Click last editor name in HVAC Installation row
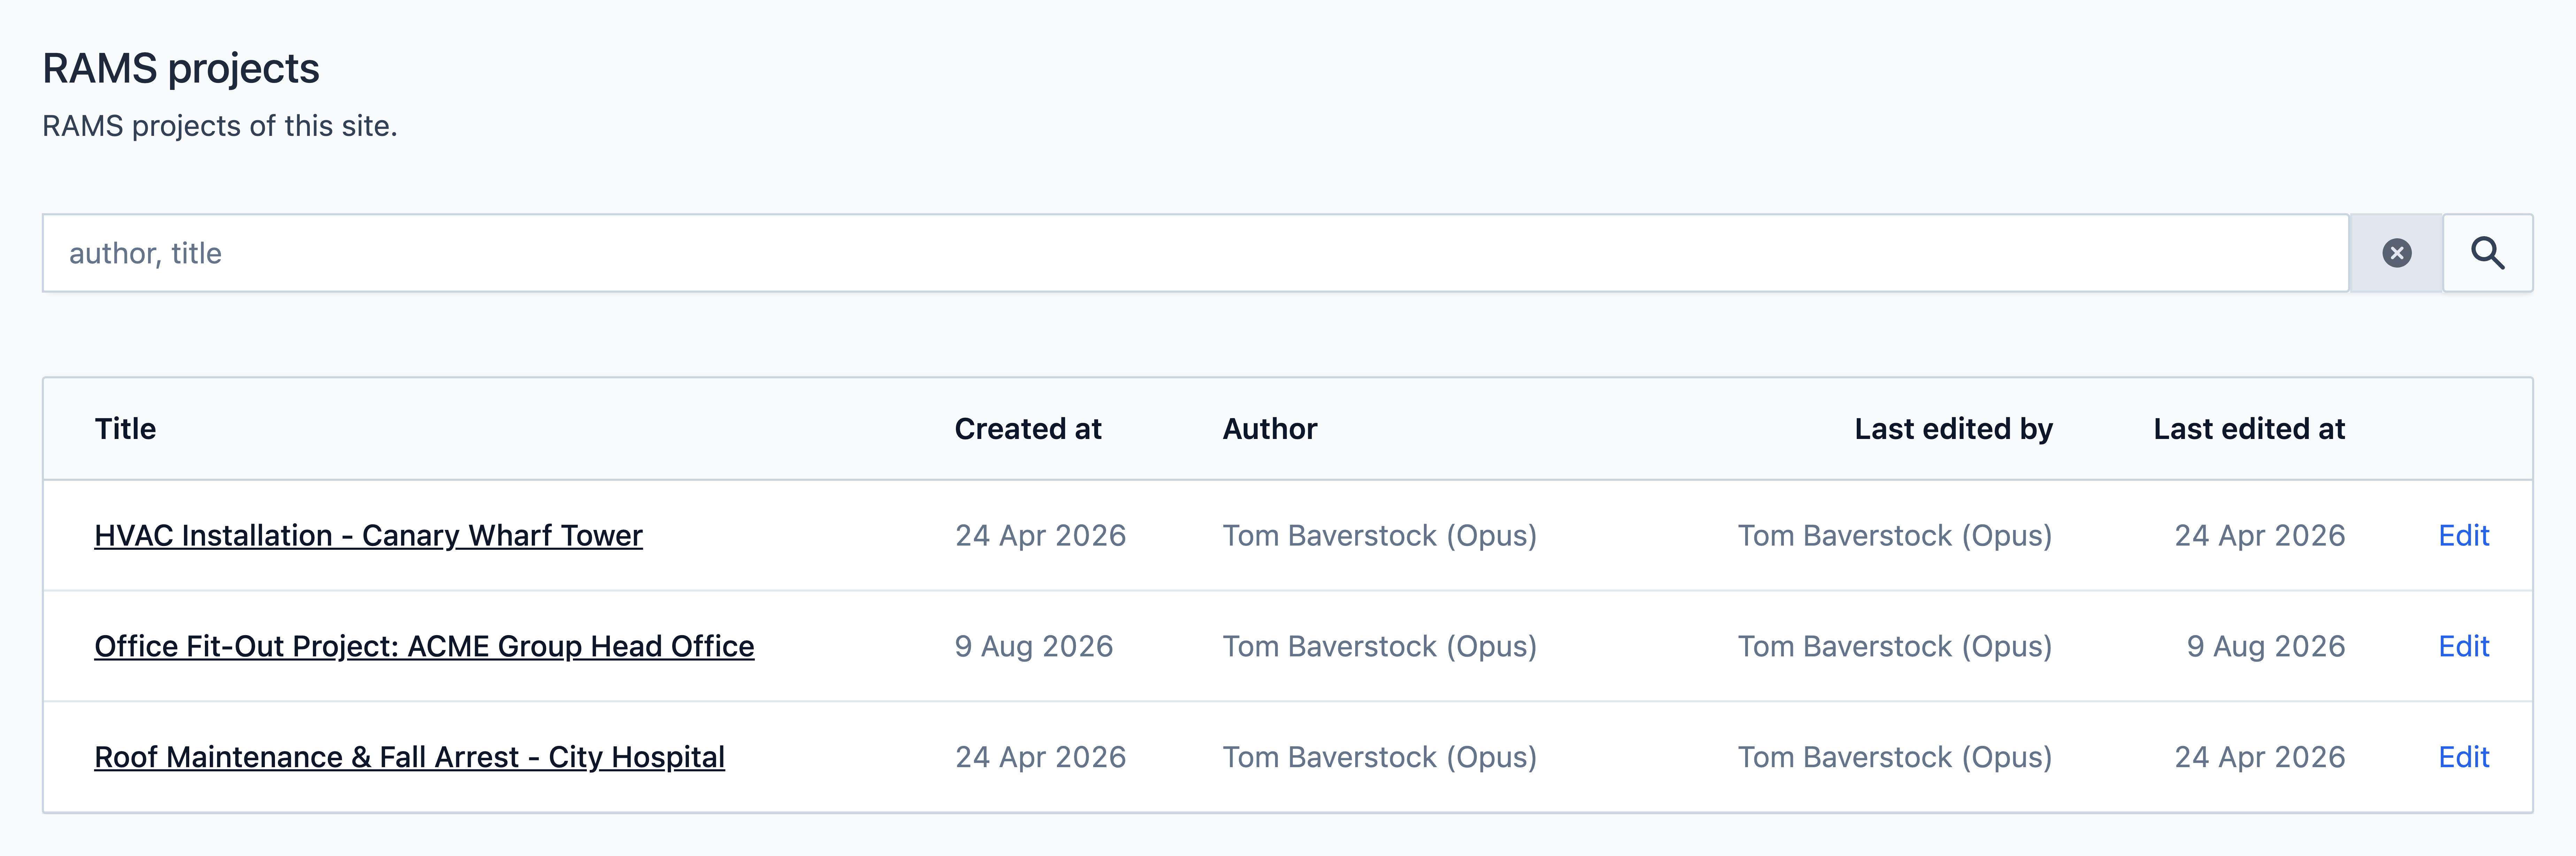Screen dimensions: 2576x856 [1895, 536]
